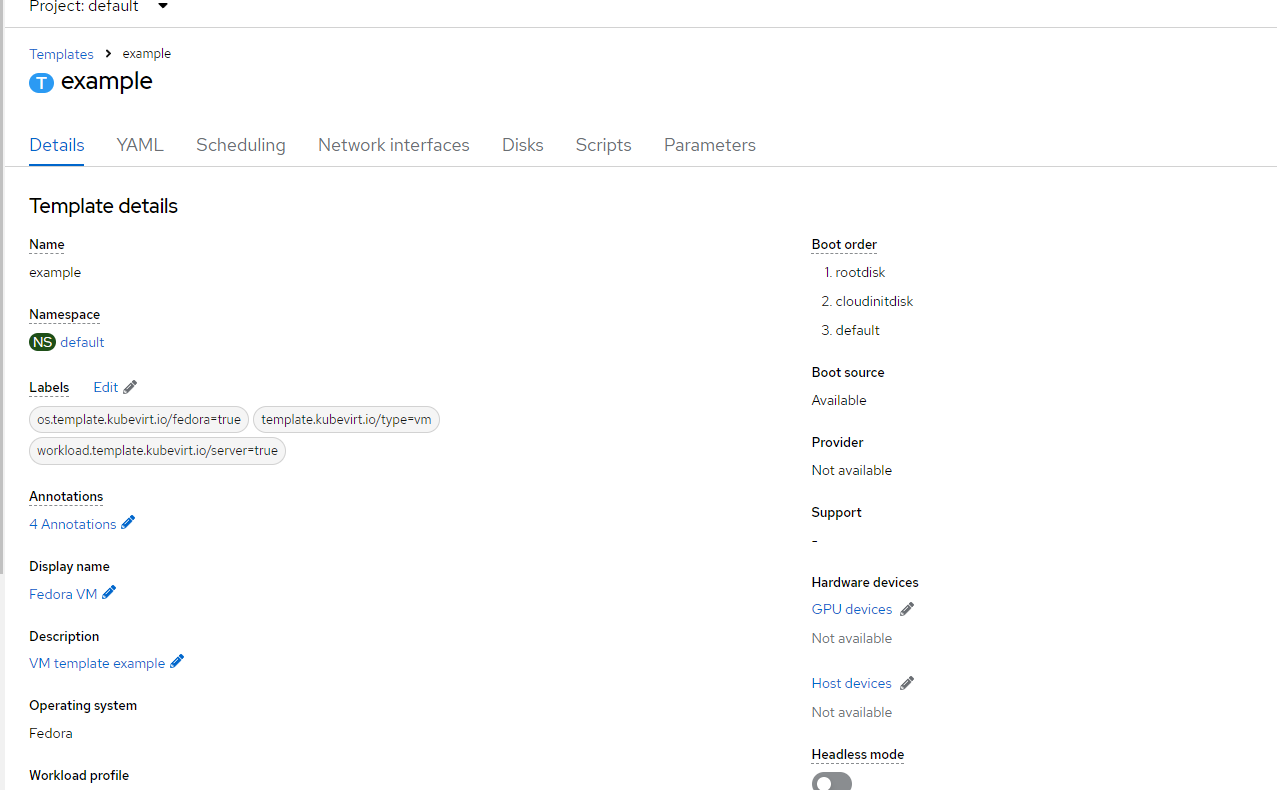Click the NS namespace badge
Screen dimensions: 1277x790
tap(42, 342)
